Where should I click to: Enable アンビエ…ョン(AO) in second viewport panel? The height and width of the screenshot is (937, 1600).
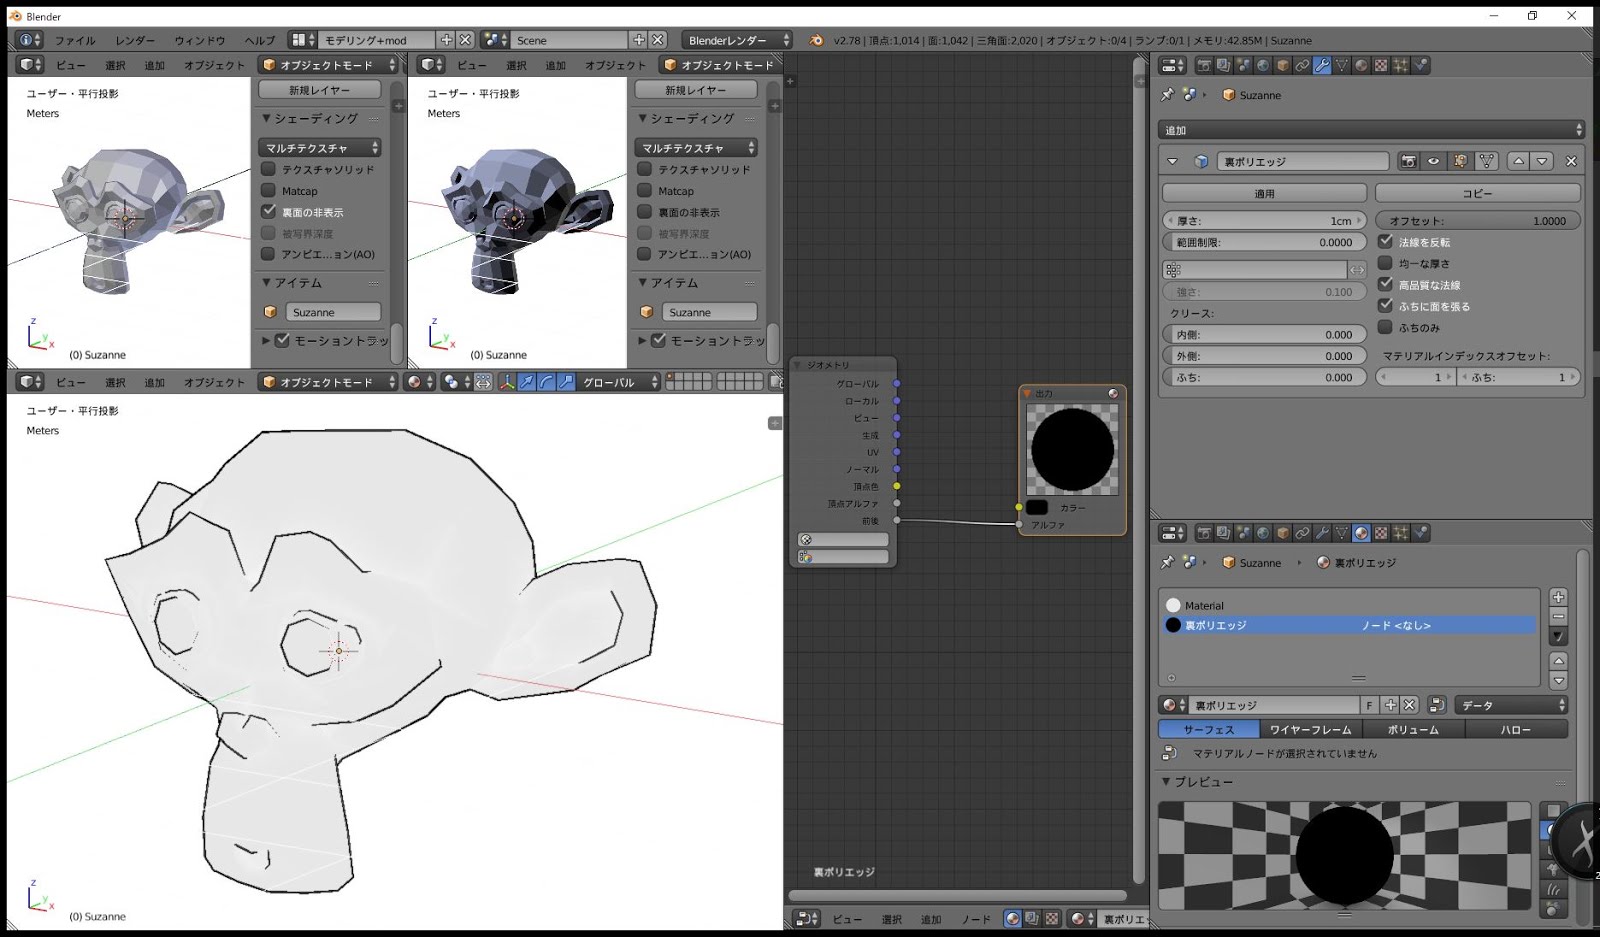[644, 253]
